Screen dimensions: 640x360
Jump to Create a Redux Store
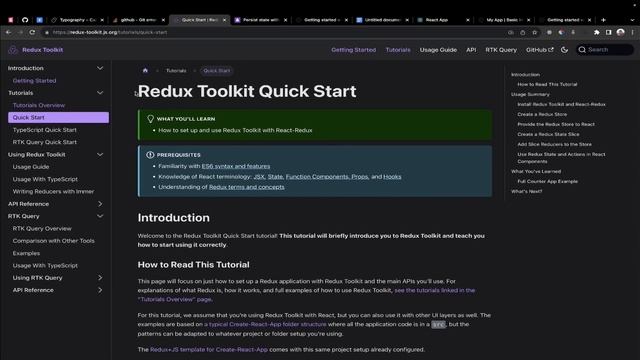tap(542, 114)
